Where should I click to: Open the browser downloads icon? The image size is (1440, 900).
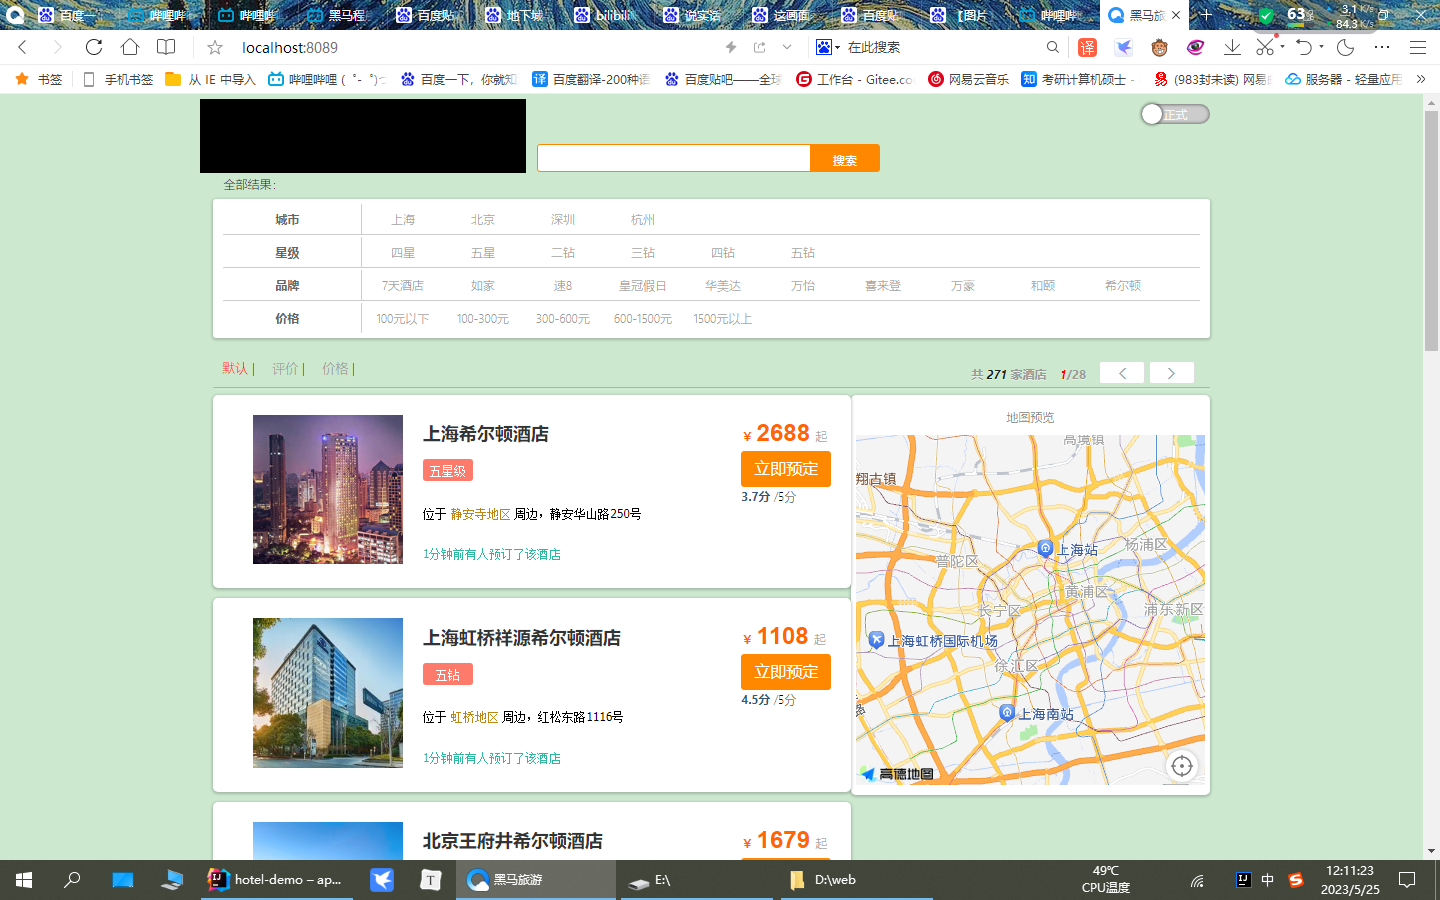[1232, 47]
